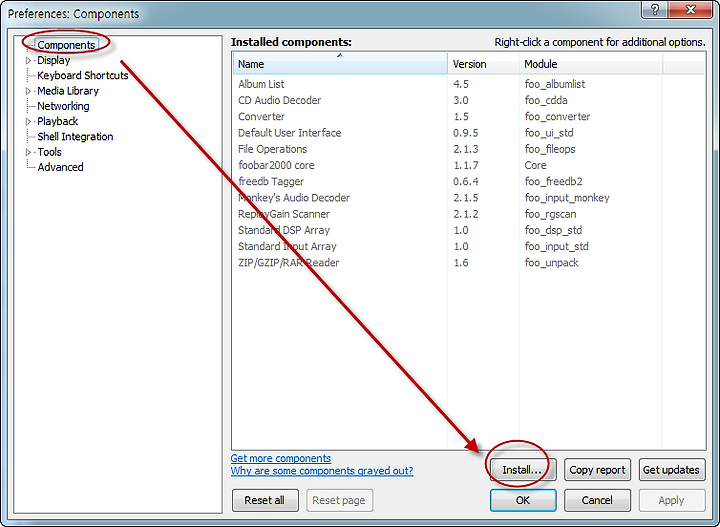Click the foo_dsp_std module cell

(553, 230)
